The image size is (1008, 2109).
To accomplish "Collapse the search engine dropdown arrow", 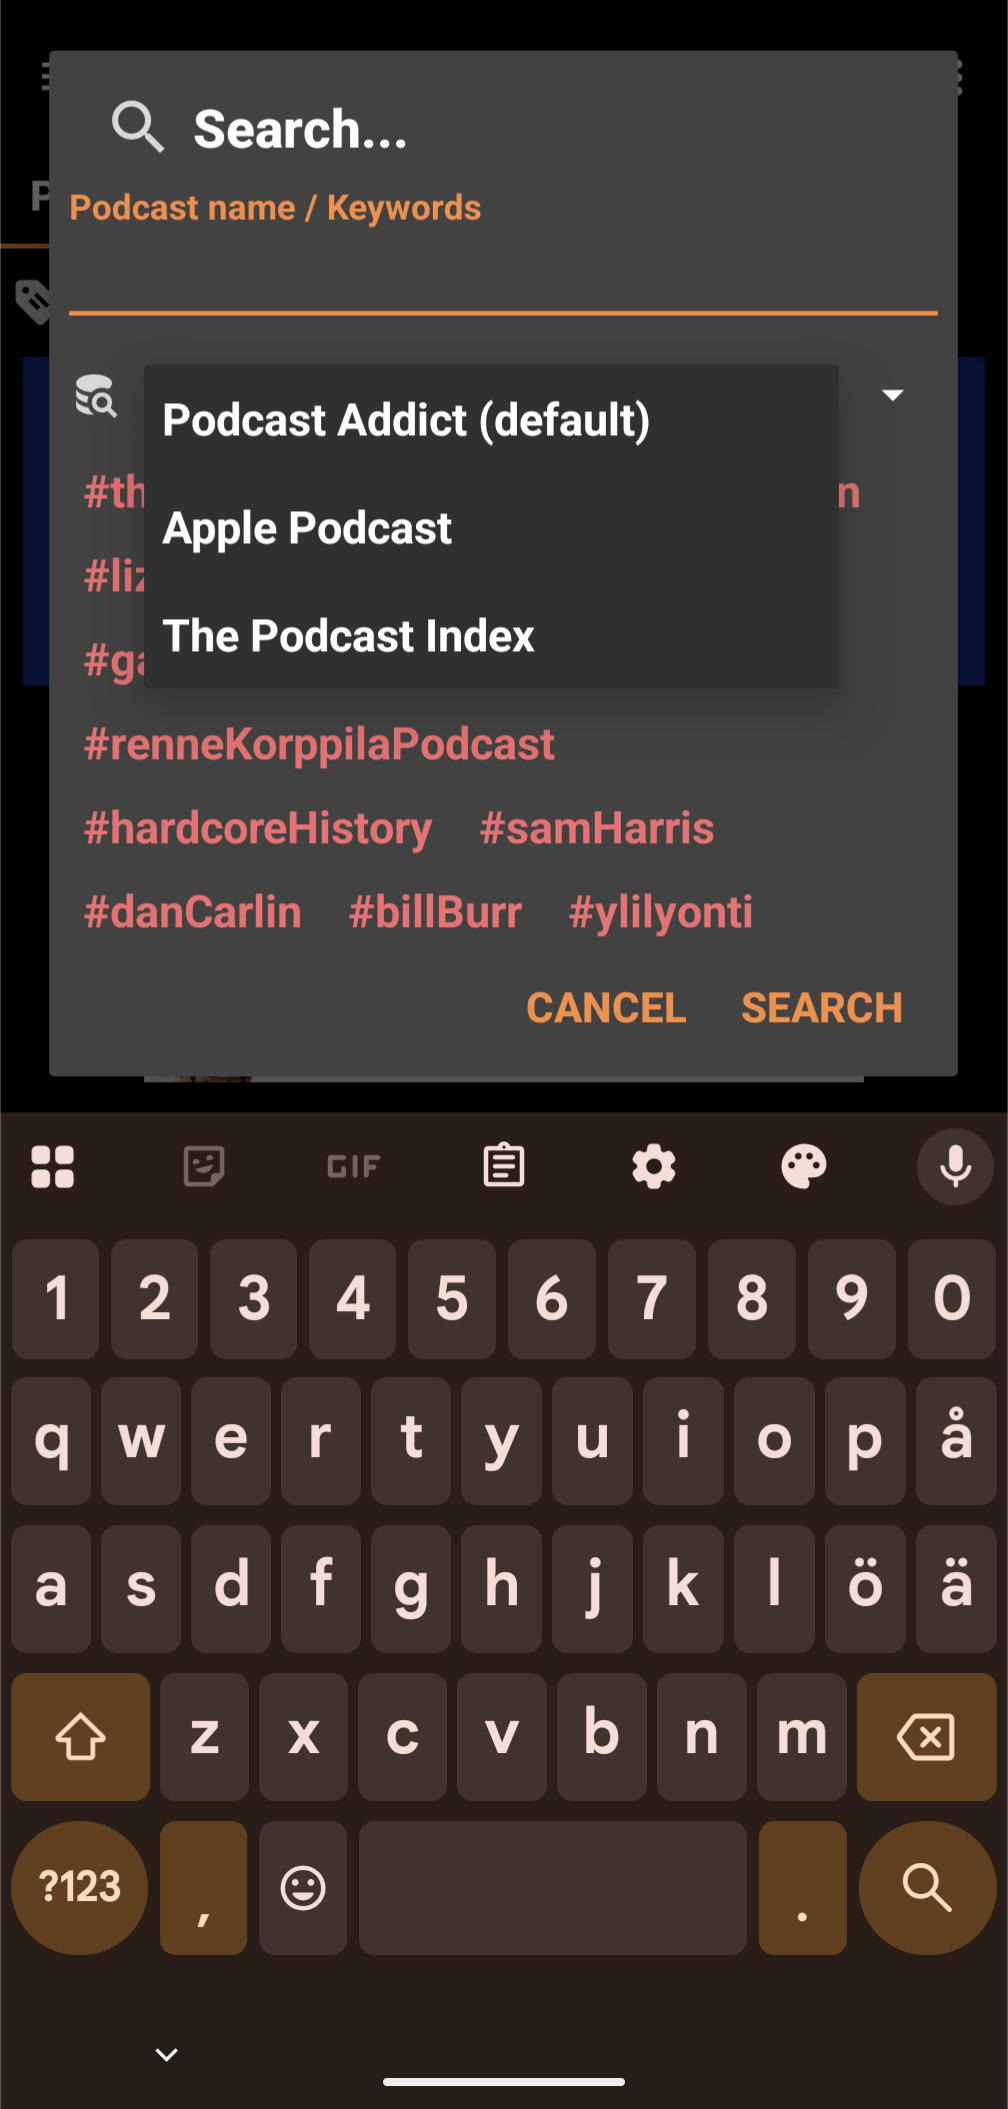I will pyautogui.click(x=893, y=395).
